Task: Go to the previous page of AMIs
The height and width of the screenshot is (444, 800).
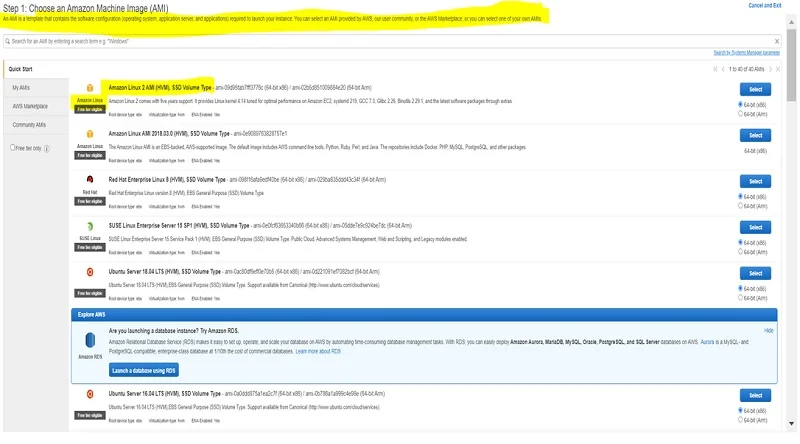Action: (723, 69)
